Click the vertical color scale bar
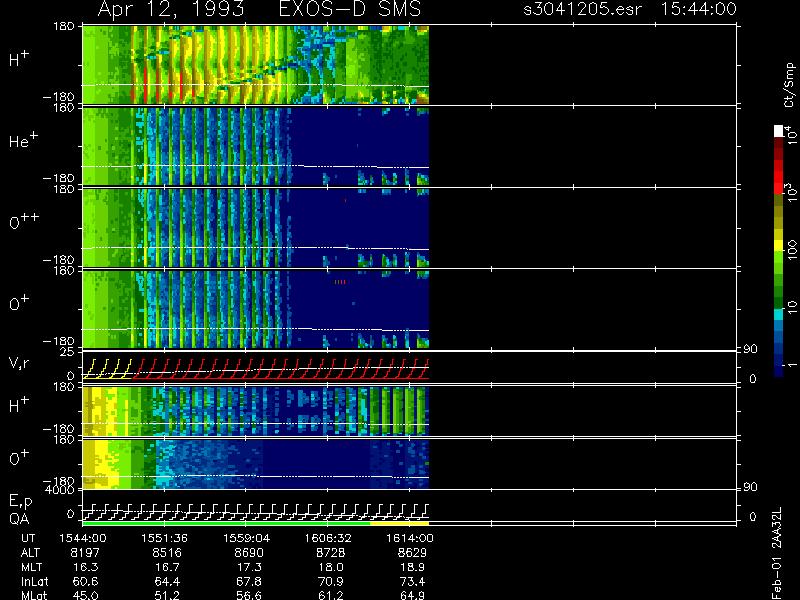 [x=779, y=251]
